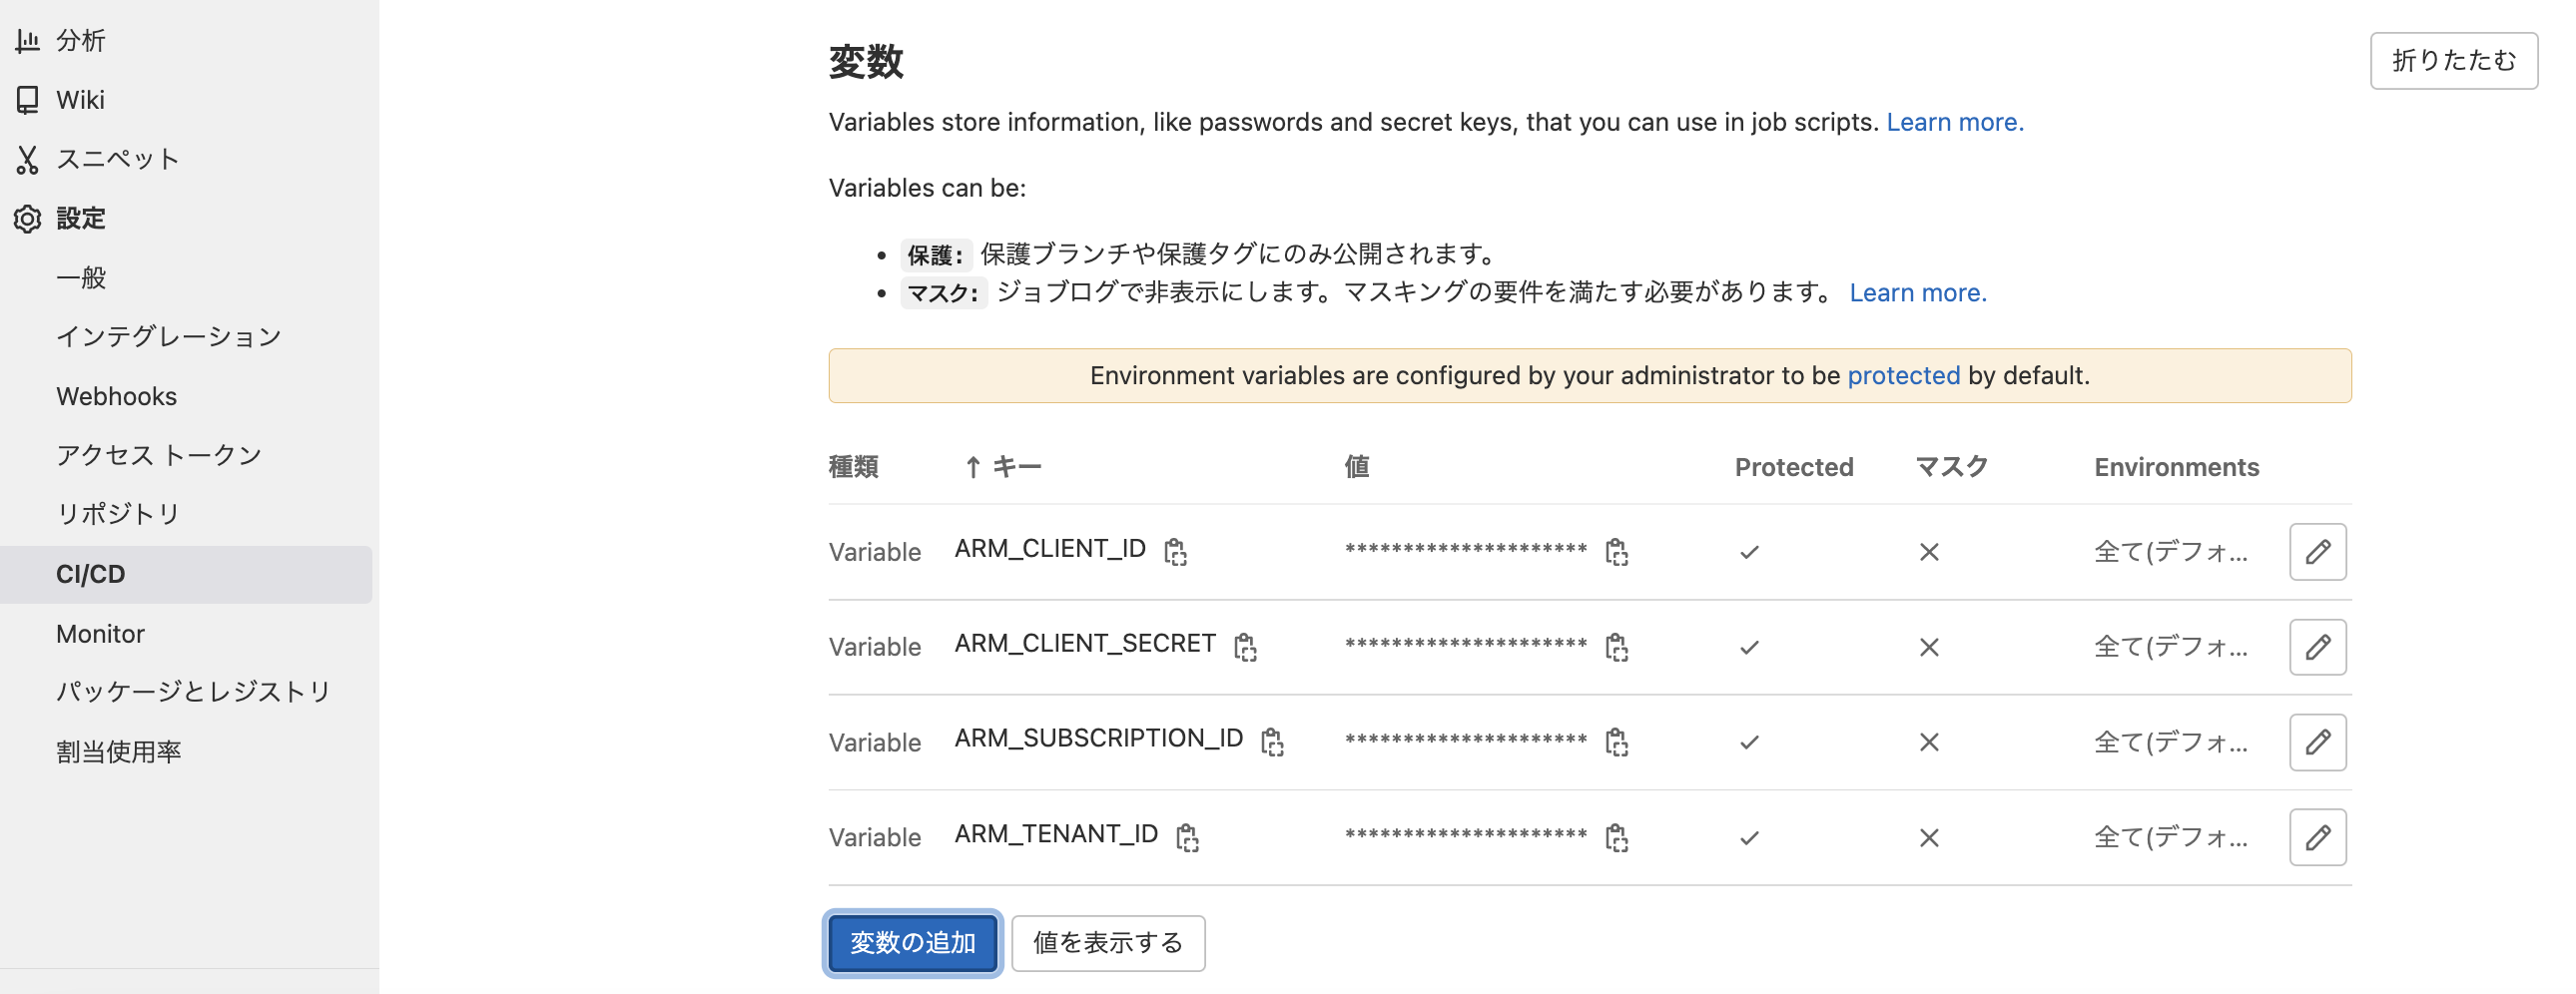This screenshot has height=994, width=2576.
Task: Open the Learn more link about masking
Action: (1917, 292)
